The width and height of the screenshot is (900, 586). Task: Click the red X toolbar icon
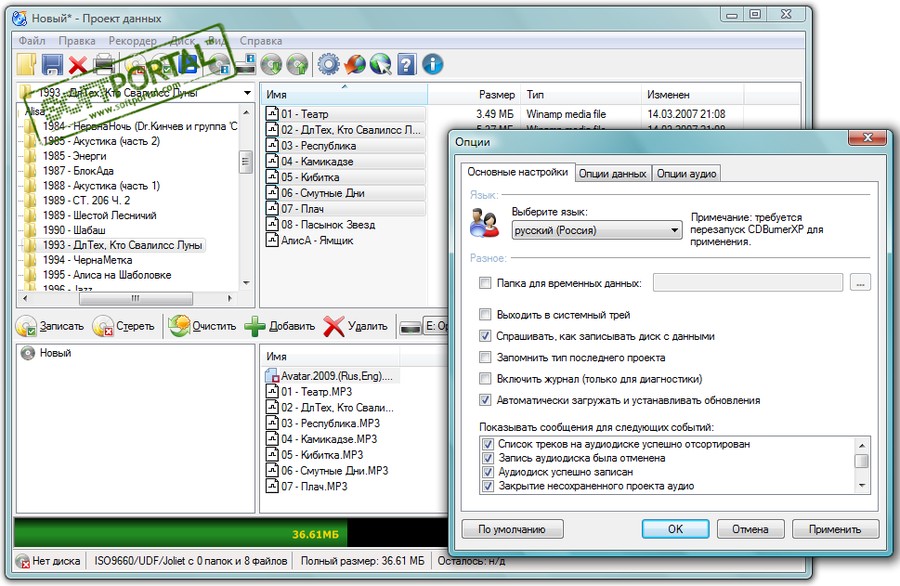pos(77,65)
